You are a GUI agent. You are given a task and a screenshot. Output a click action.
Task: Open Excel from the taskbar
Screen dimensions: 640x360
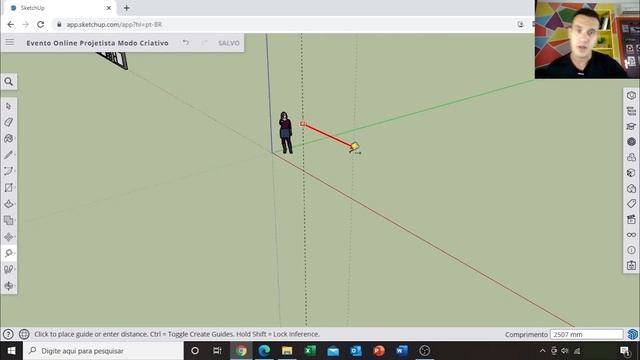coord(310,351)
